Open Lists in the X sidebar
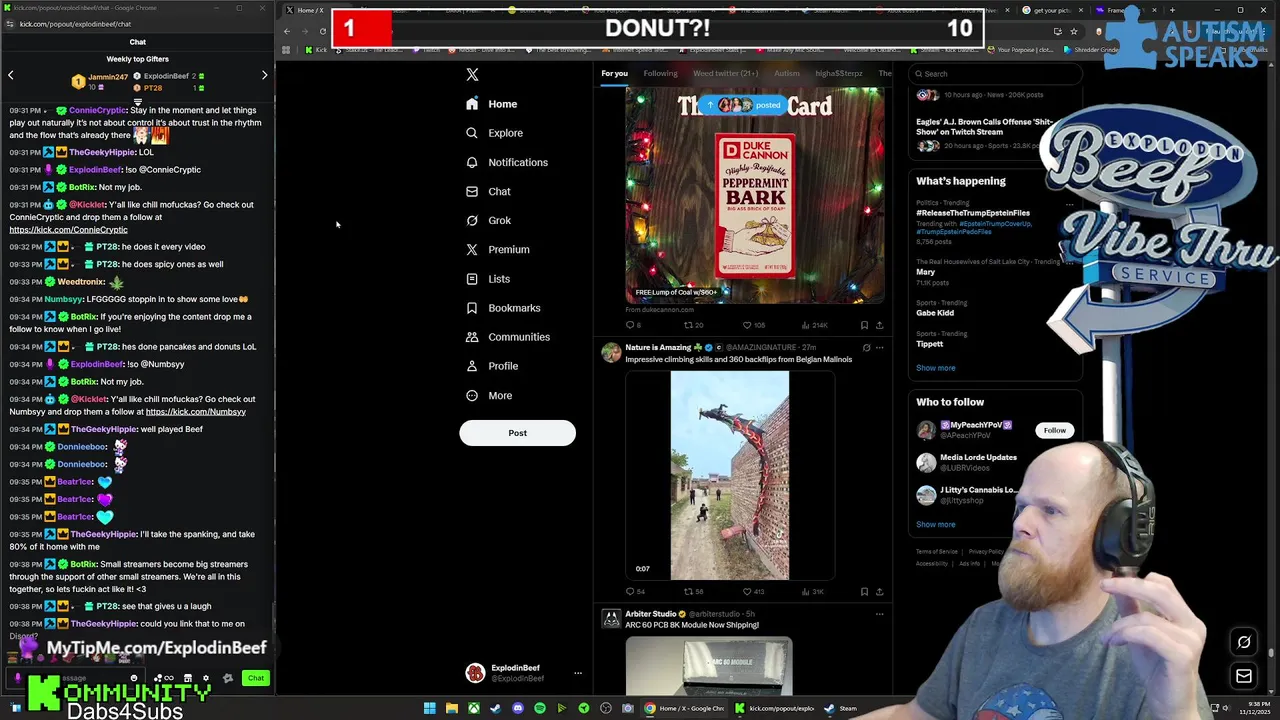Viewport: 1280px width, 720px height. click(488, 279)
